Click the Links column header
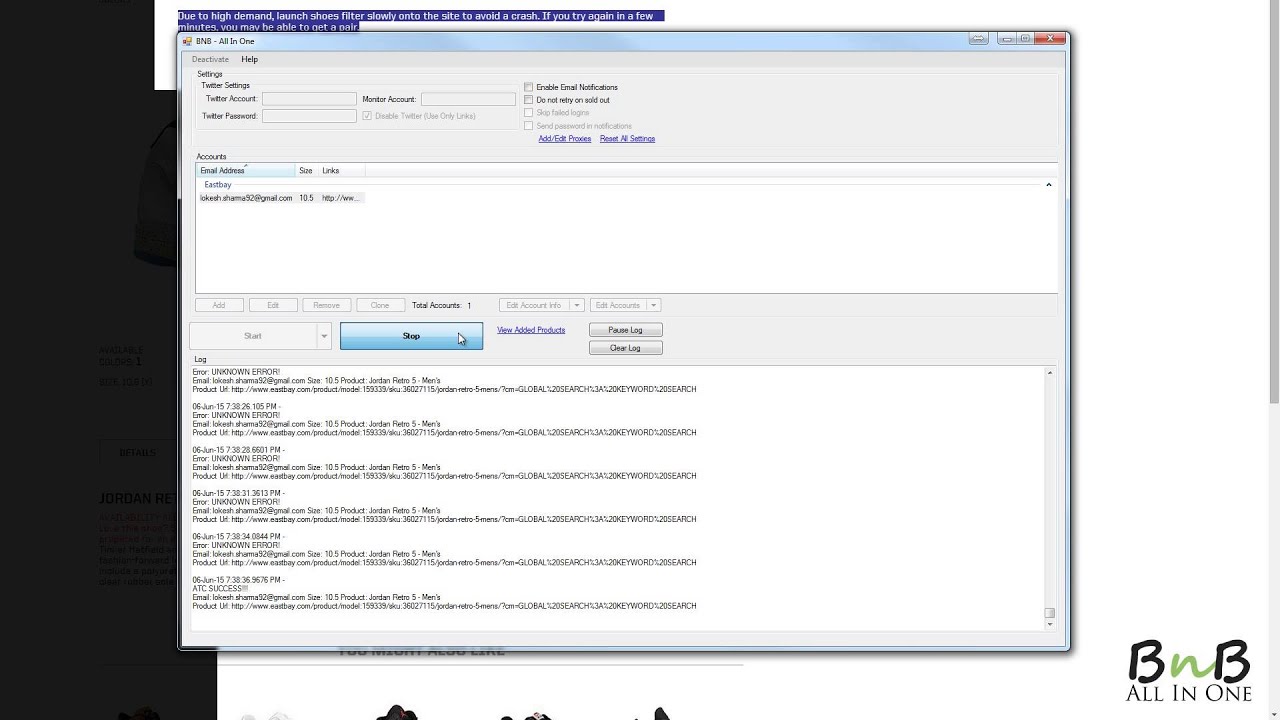This screenshot has width=1280, height=720. click(x=341, y=171)
